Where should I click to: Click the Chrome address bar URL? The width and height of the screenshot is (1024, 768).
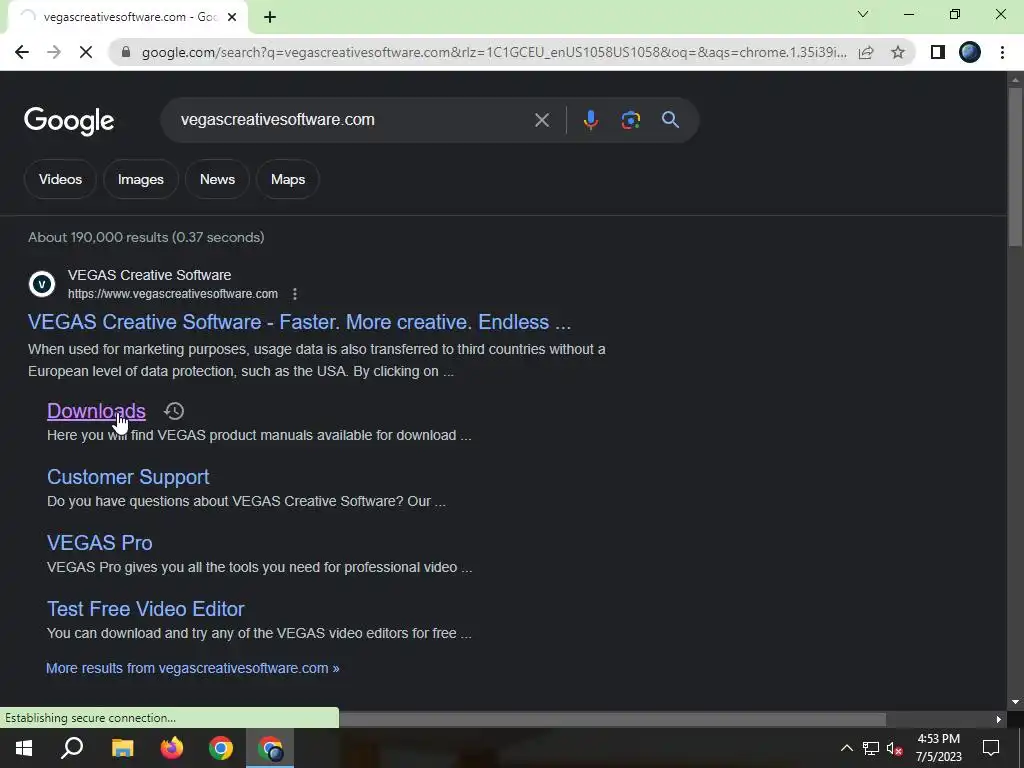coord(494,52)
